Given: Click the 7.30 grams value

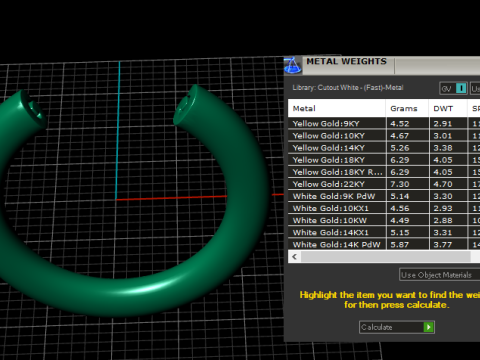Looking at the screenshot, I should pos(400,184).
